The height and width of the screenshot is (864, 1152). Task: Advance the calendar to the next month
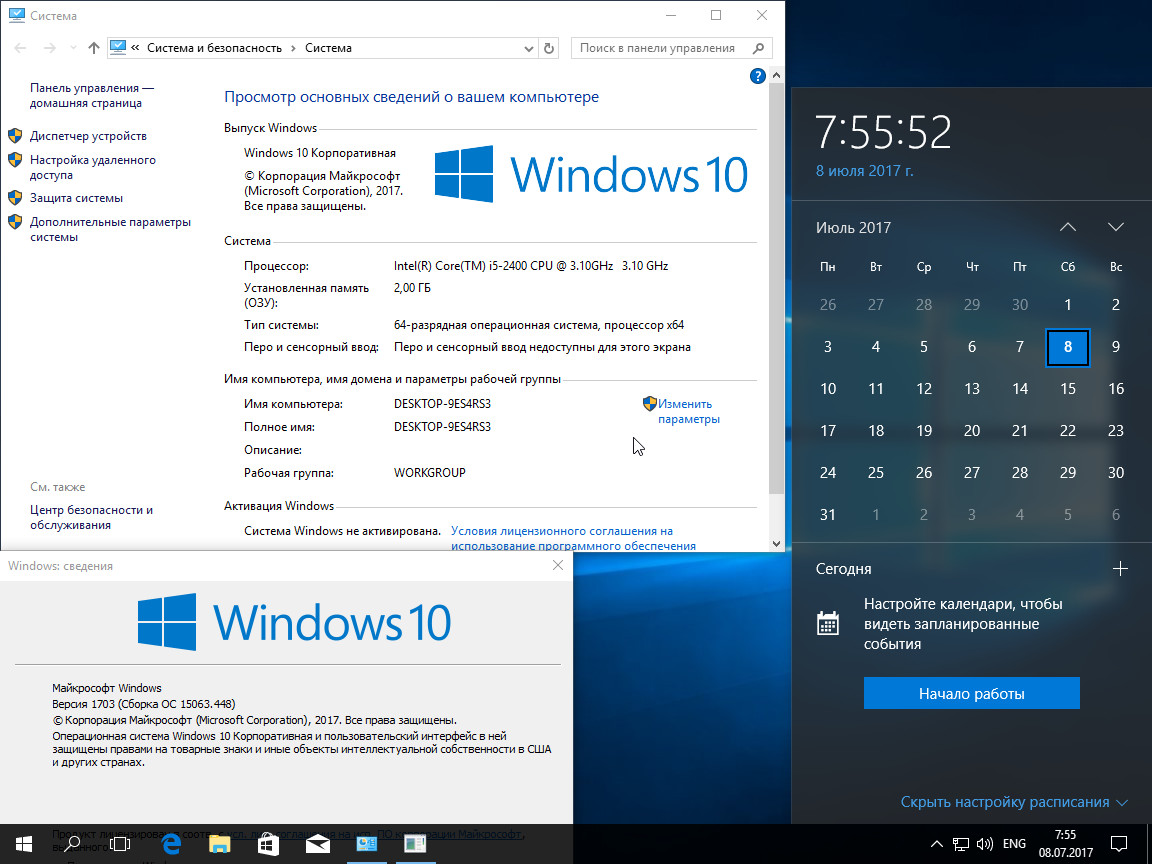point(1116,227)
